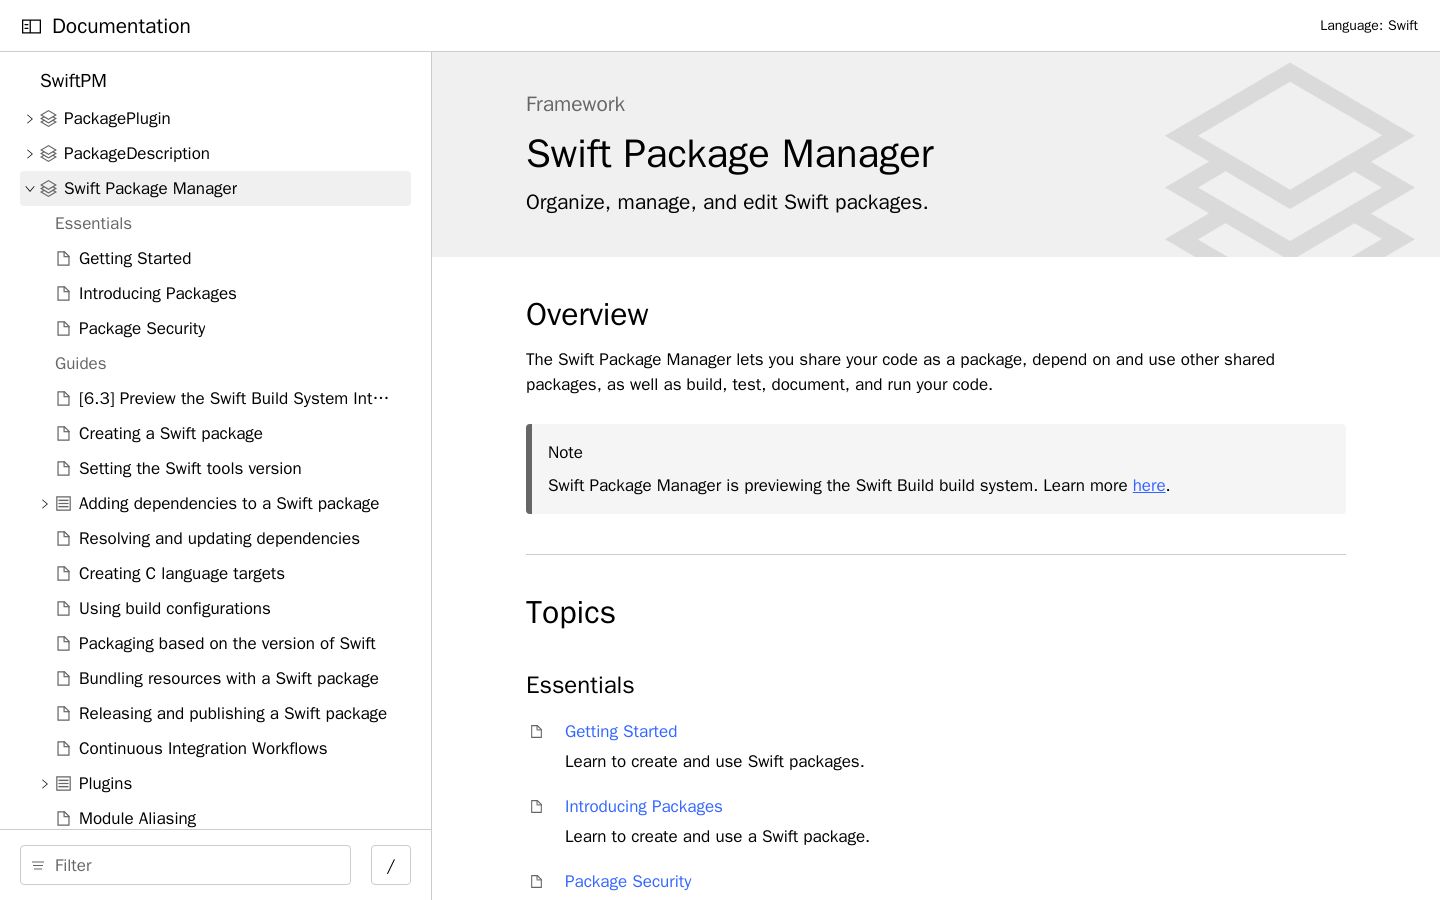Click the Topics heading
Viewport: 1440px width, 900px height.
pyautogui.click(x=570, y=613)
